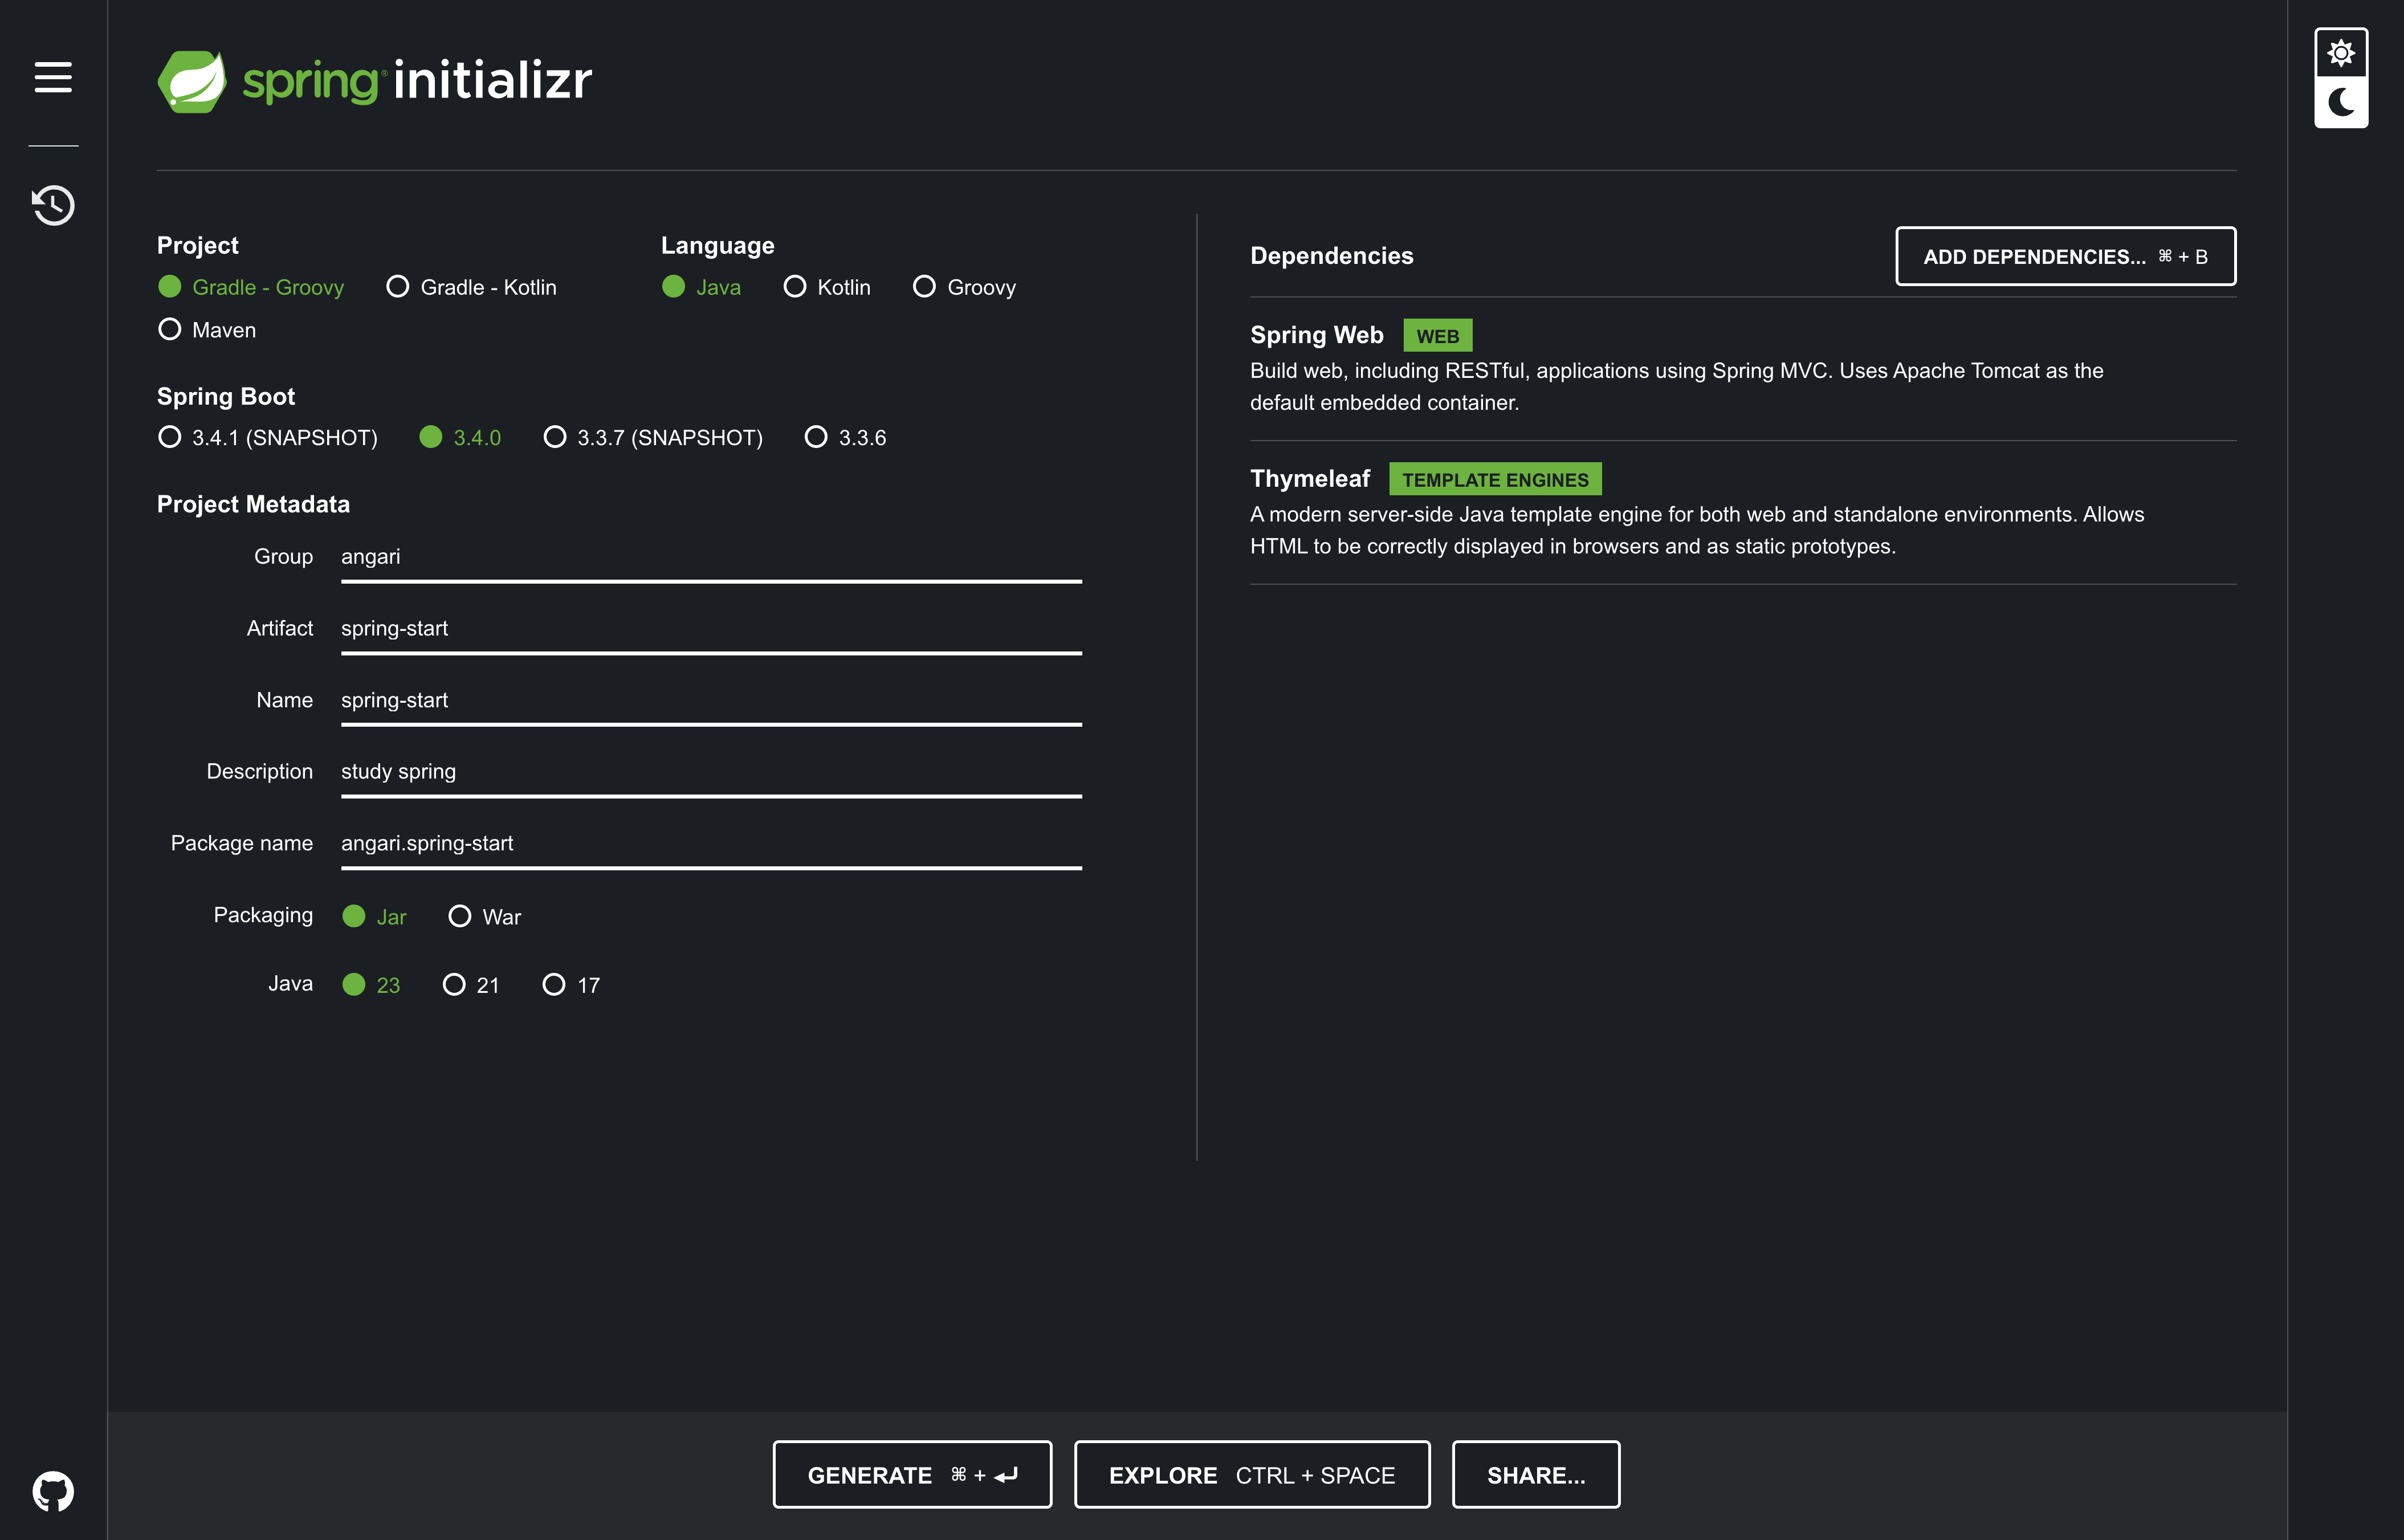This screenshot has height=1540, width=2404.
Task: Click the Generate button
Action: (x=912, y=1474)
